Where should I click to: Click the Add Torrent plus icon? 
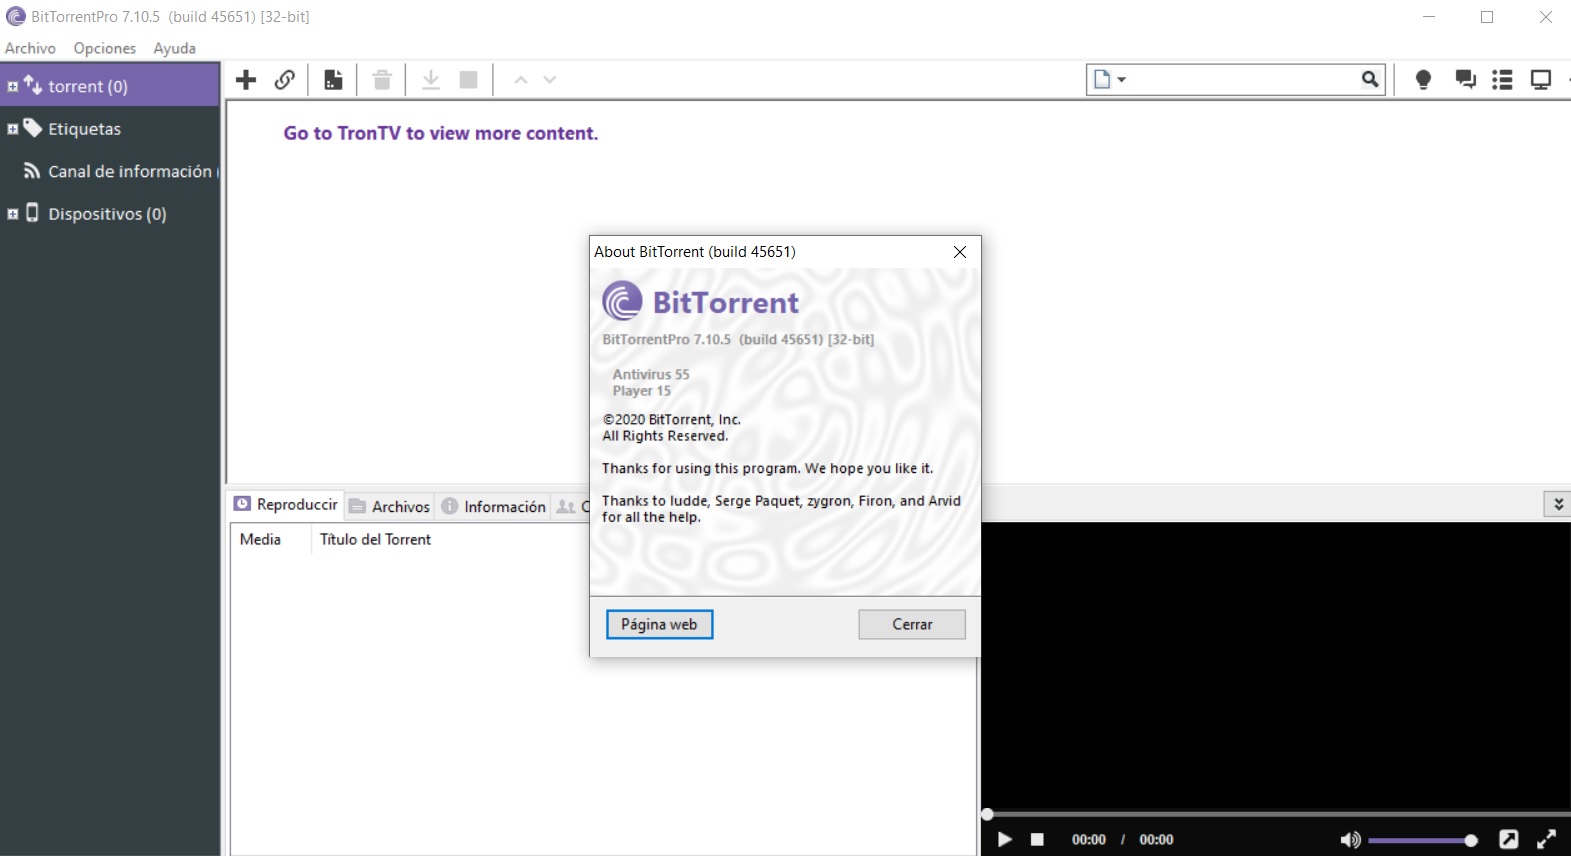click(246, 80)
